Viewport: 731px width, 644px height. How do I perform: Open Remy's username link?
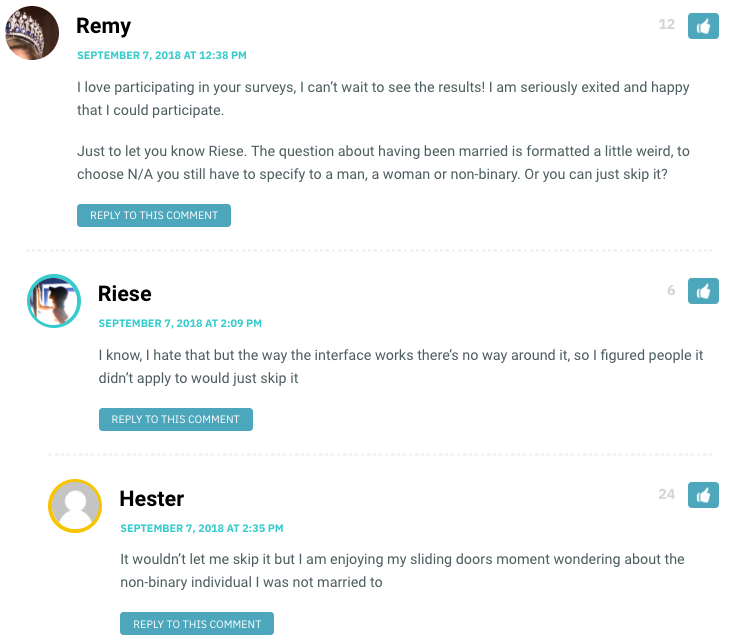(103, 26)
